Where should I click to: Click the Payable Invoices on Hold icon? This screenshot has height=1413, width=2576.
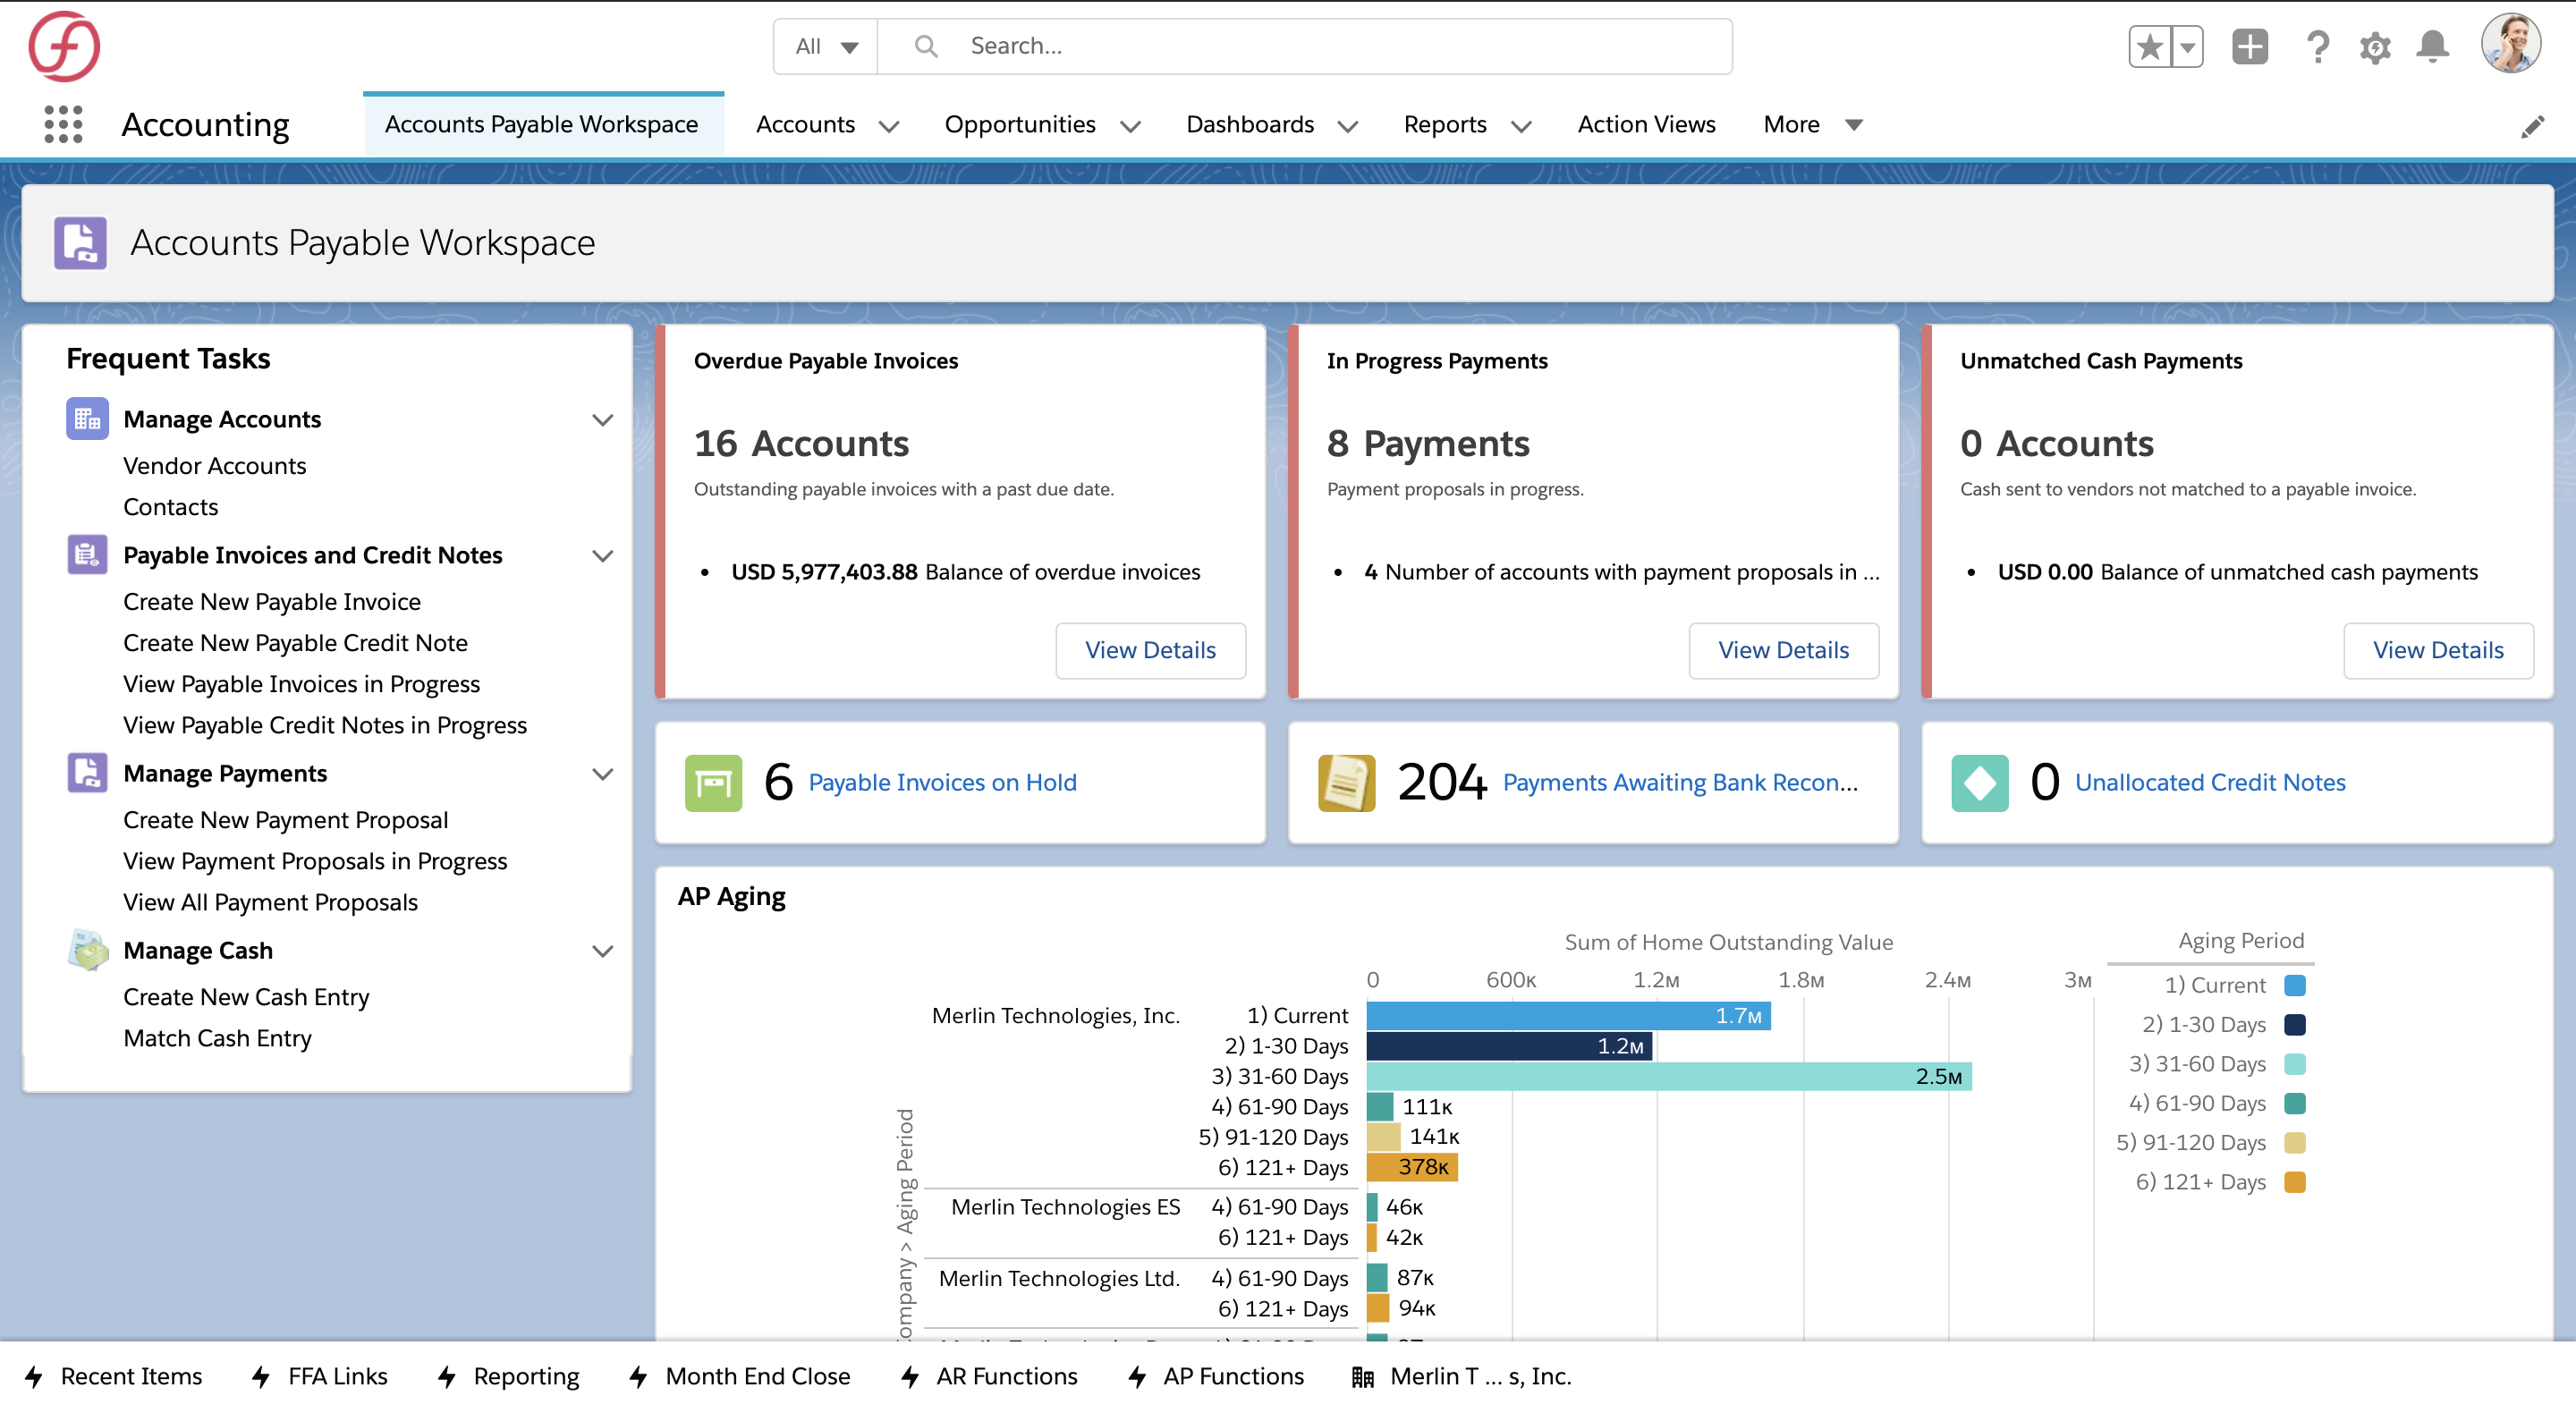click(713, 782)
